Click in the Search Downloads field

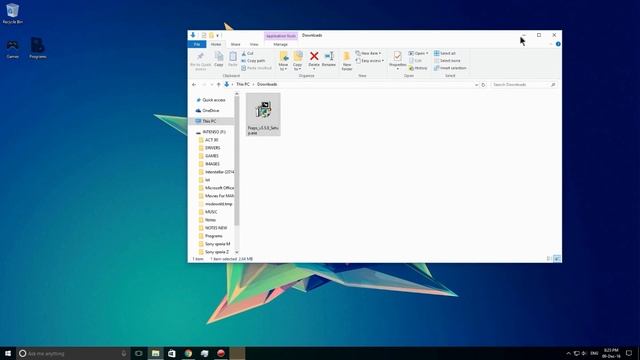[x=524, y=84]
